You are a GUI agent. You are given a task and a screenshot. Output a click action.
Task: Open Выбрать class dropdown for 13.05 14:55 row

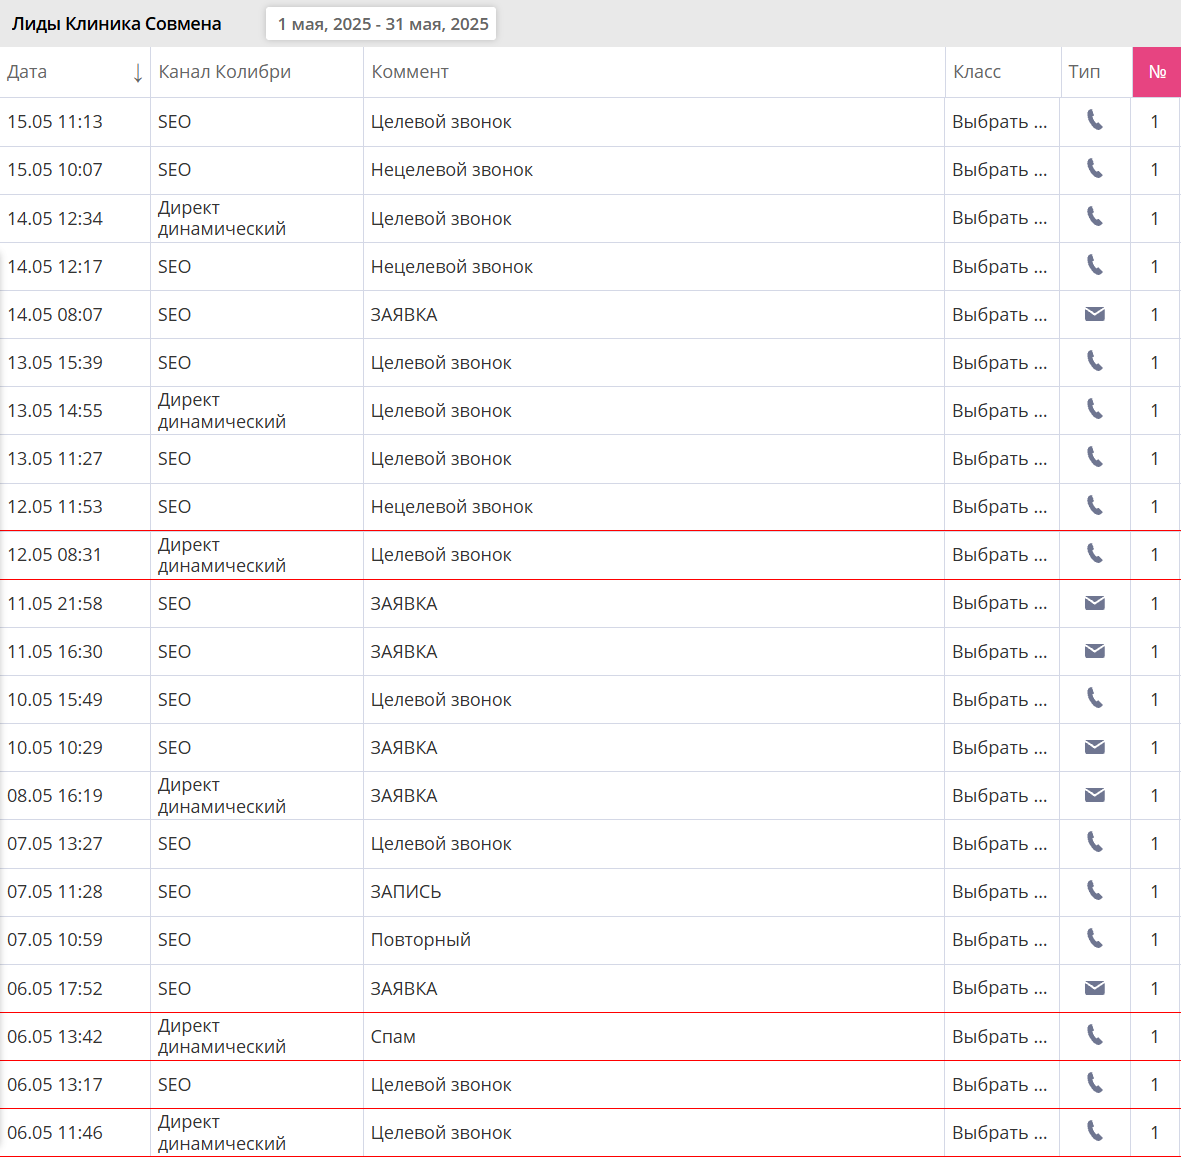click(x=999, y=411)
